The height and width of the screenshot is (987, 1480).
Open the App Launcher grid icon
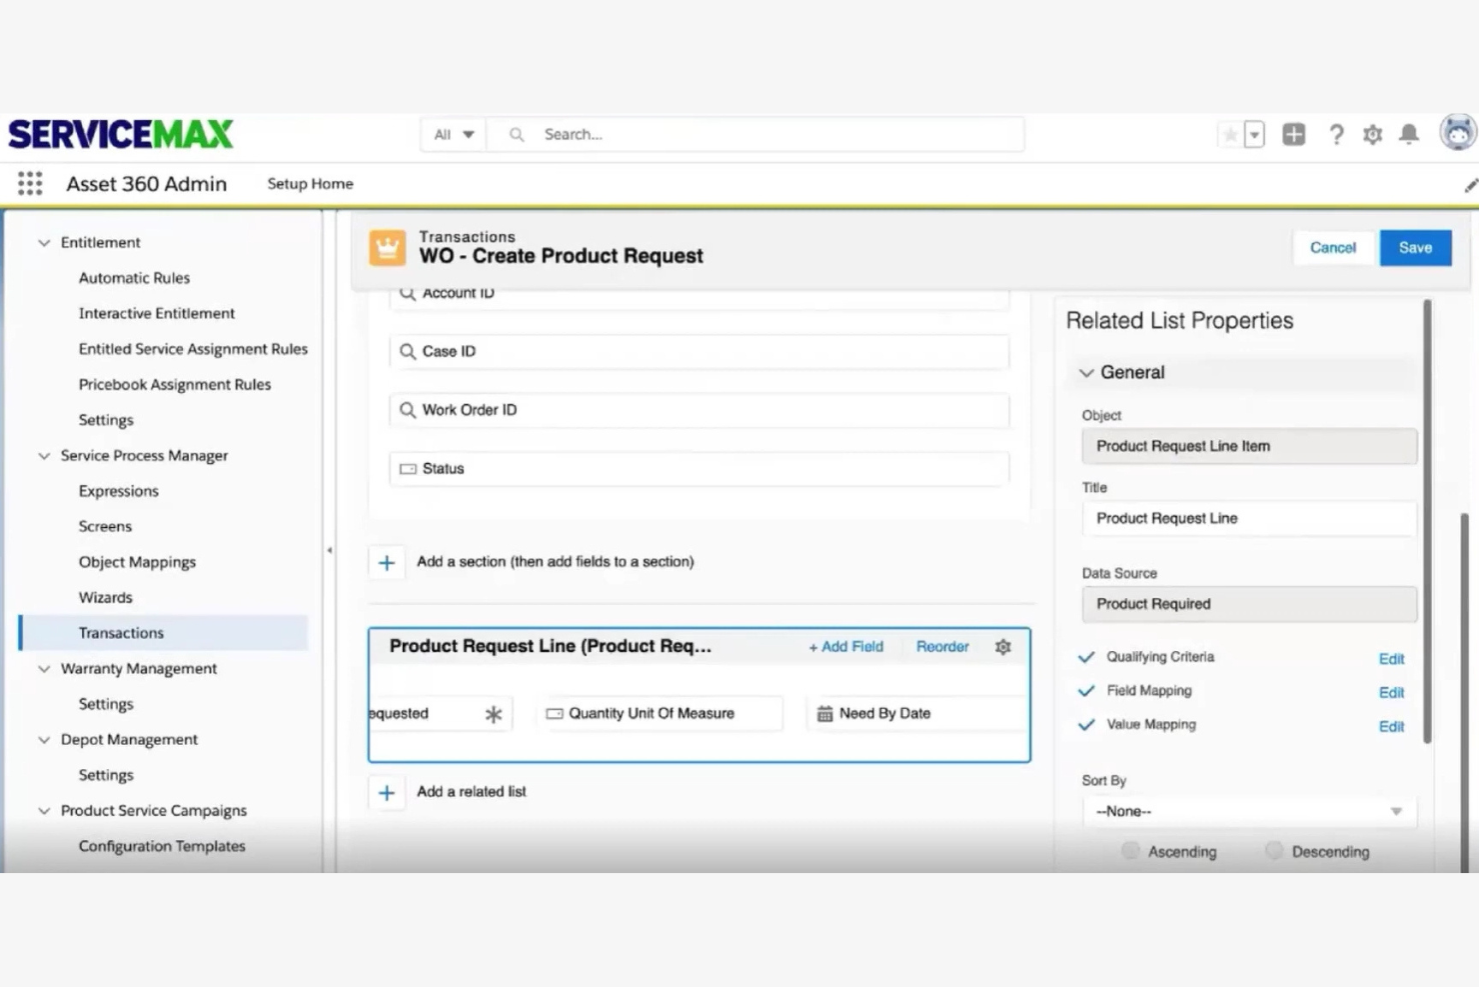30,183
